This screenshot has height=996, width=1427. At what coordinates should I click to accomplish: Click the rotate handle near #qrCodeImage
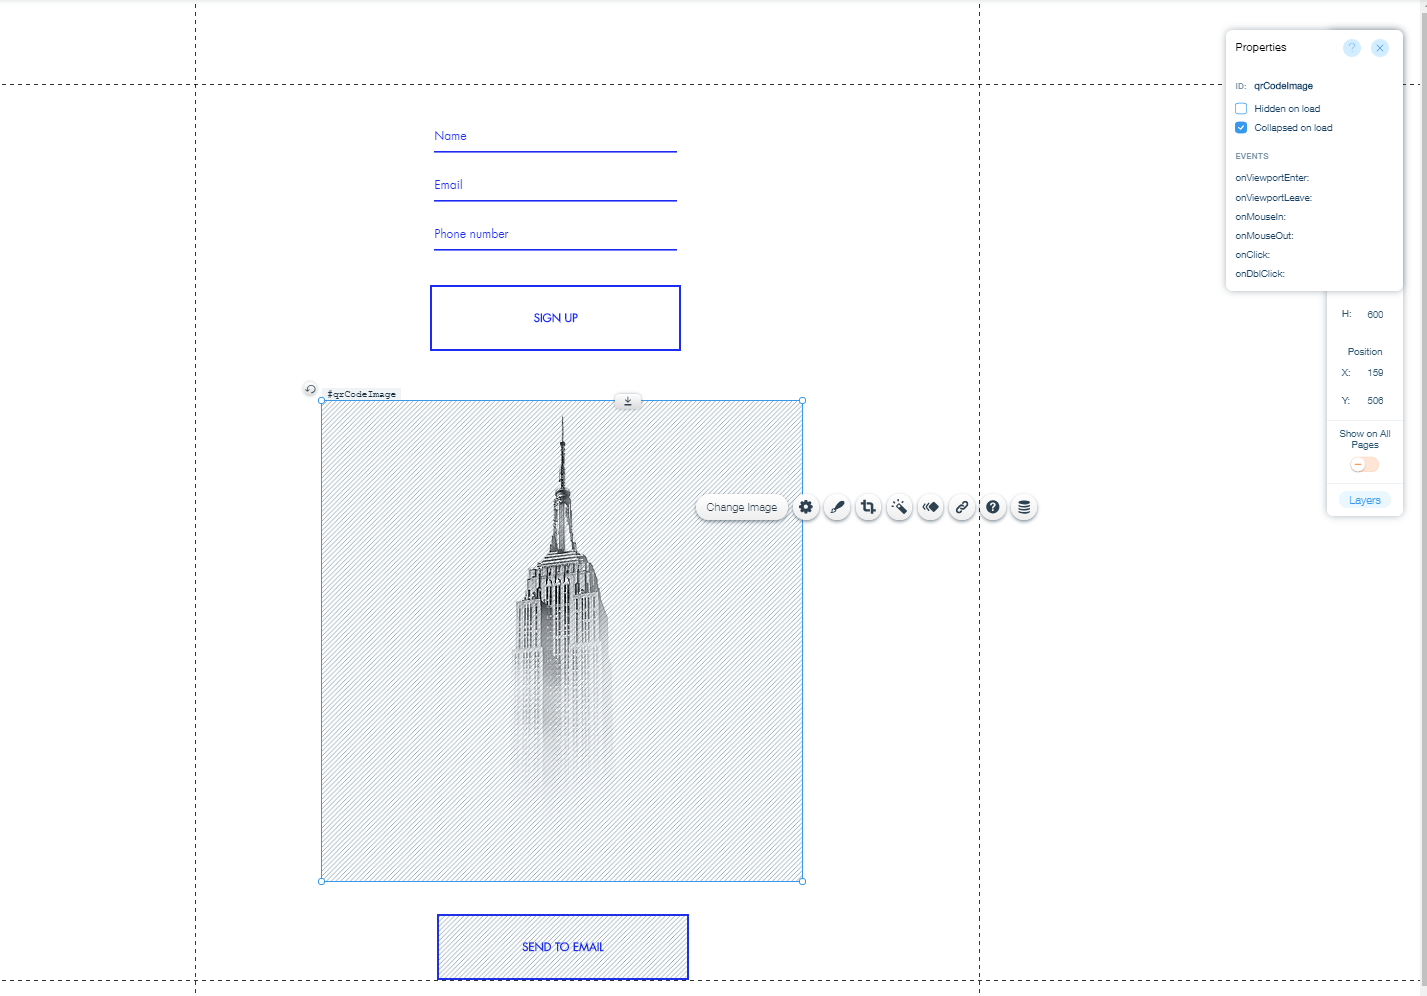(311, 389)
